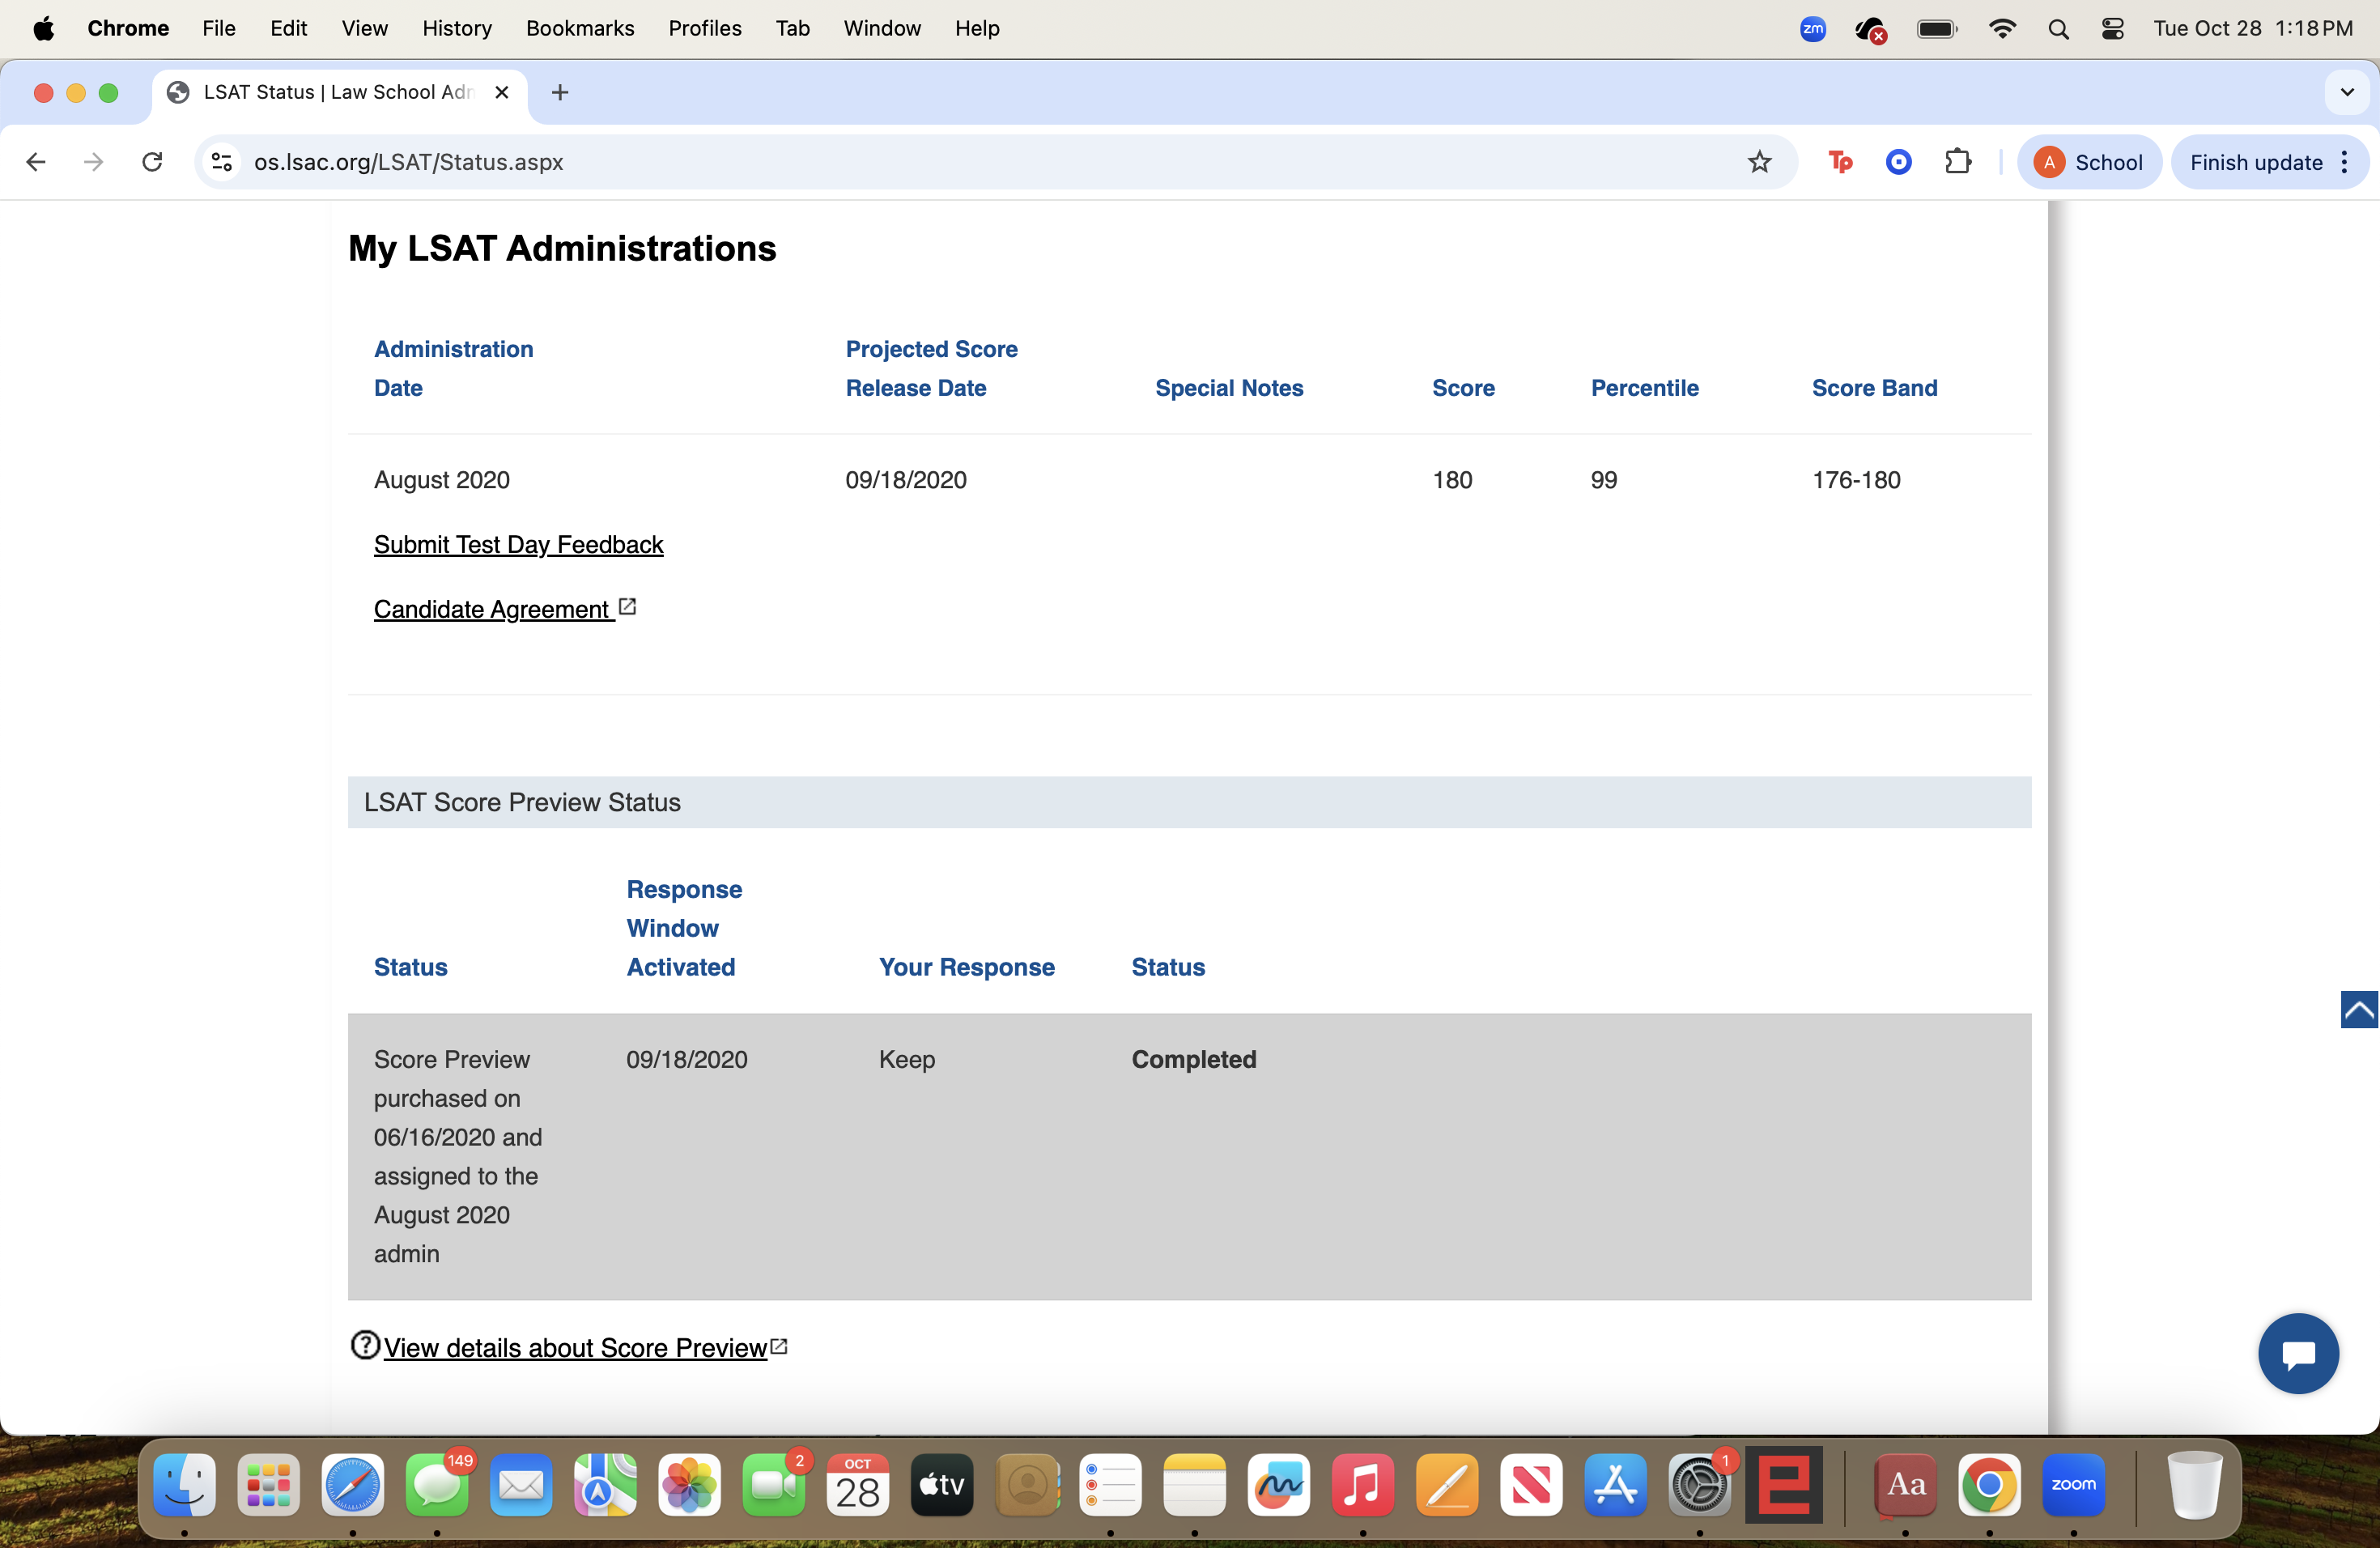The image size is (2380, 1548).
Task: Open the Bookmarks menu
Action: pos(580,29)
